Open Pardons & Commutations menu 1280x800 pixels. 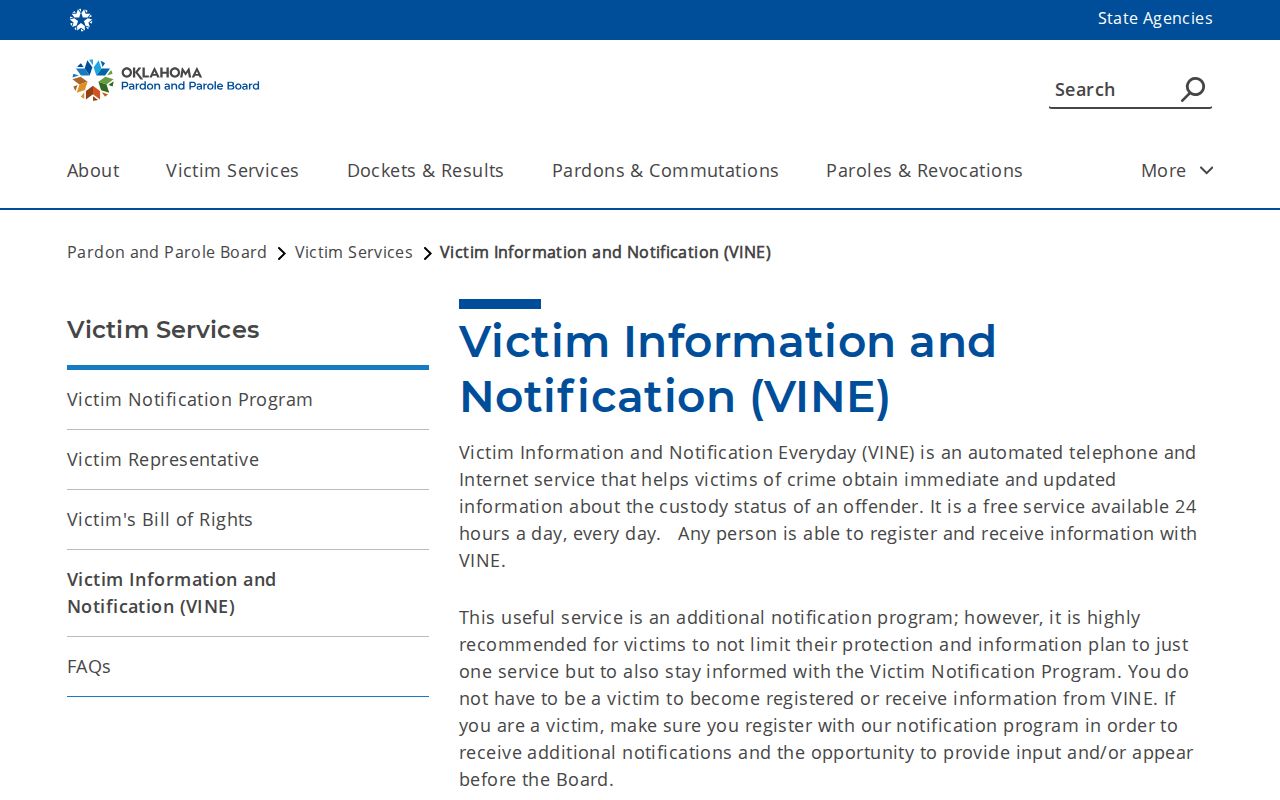[x=665, y=170]
